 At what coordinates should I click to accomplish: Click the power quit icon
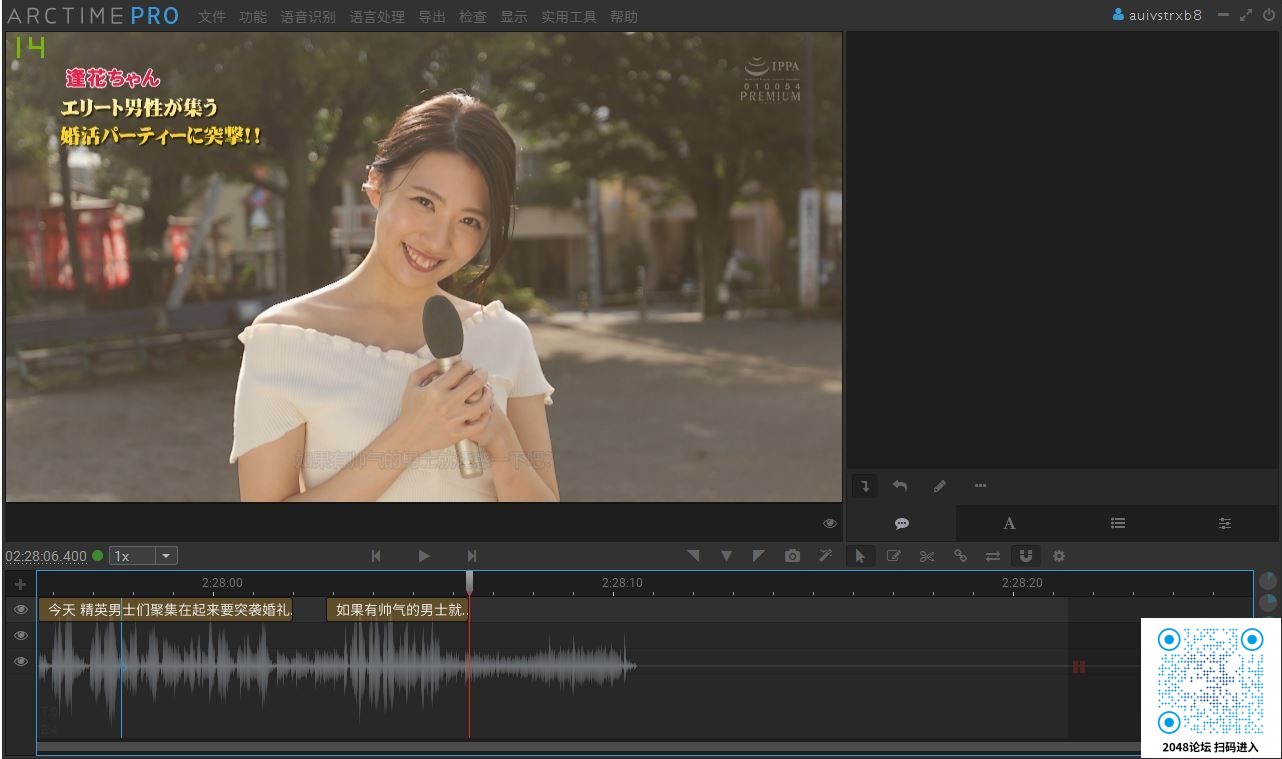point(1269,16)
